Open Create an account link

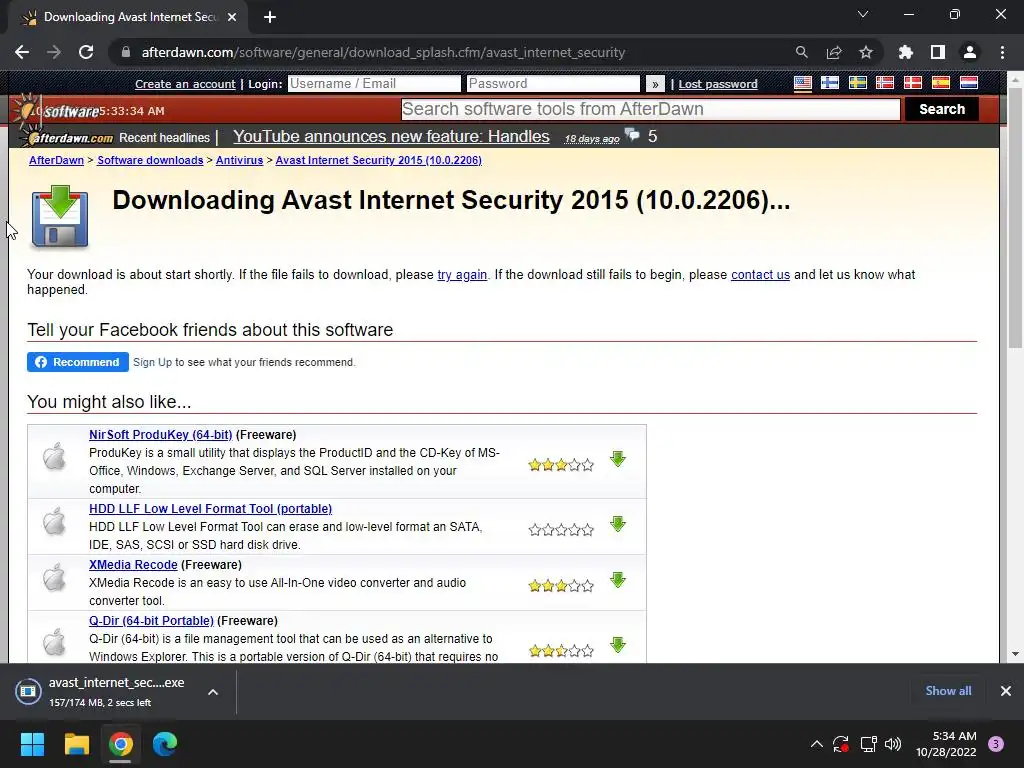tap(185, 84)
